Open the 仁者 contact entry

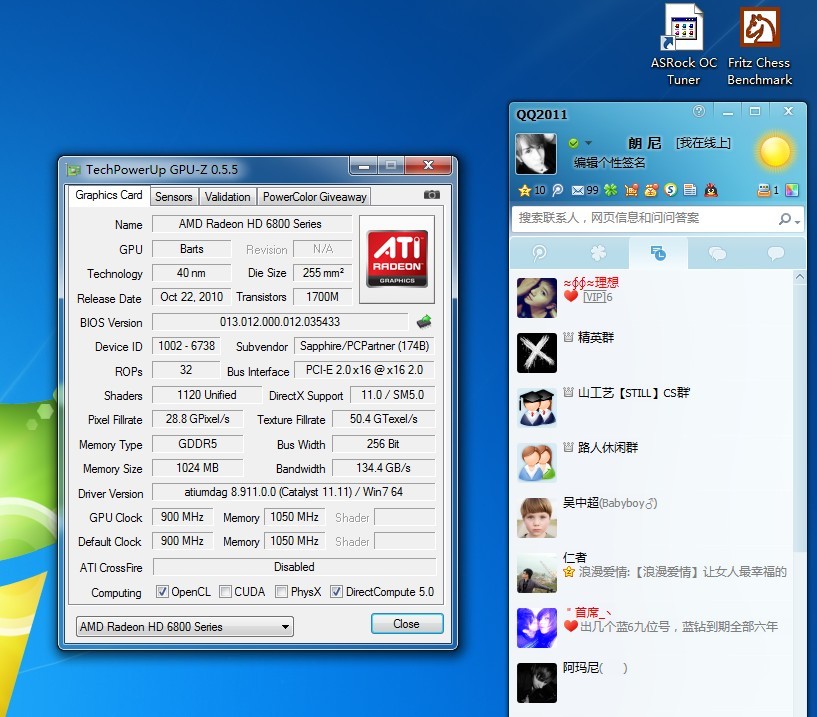(652, 573)
